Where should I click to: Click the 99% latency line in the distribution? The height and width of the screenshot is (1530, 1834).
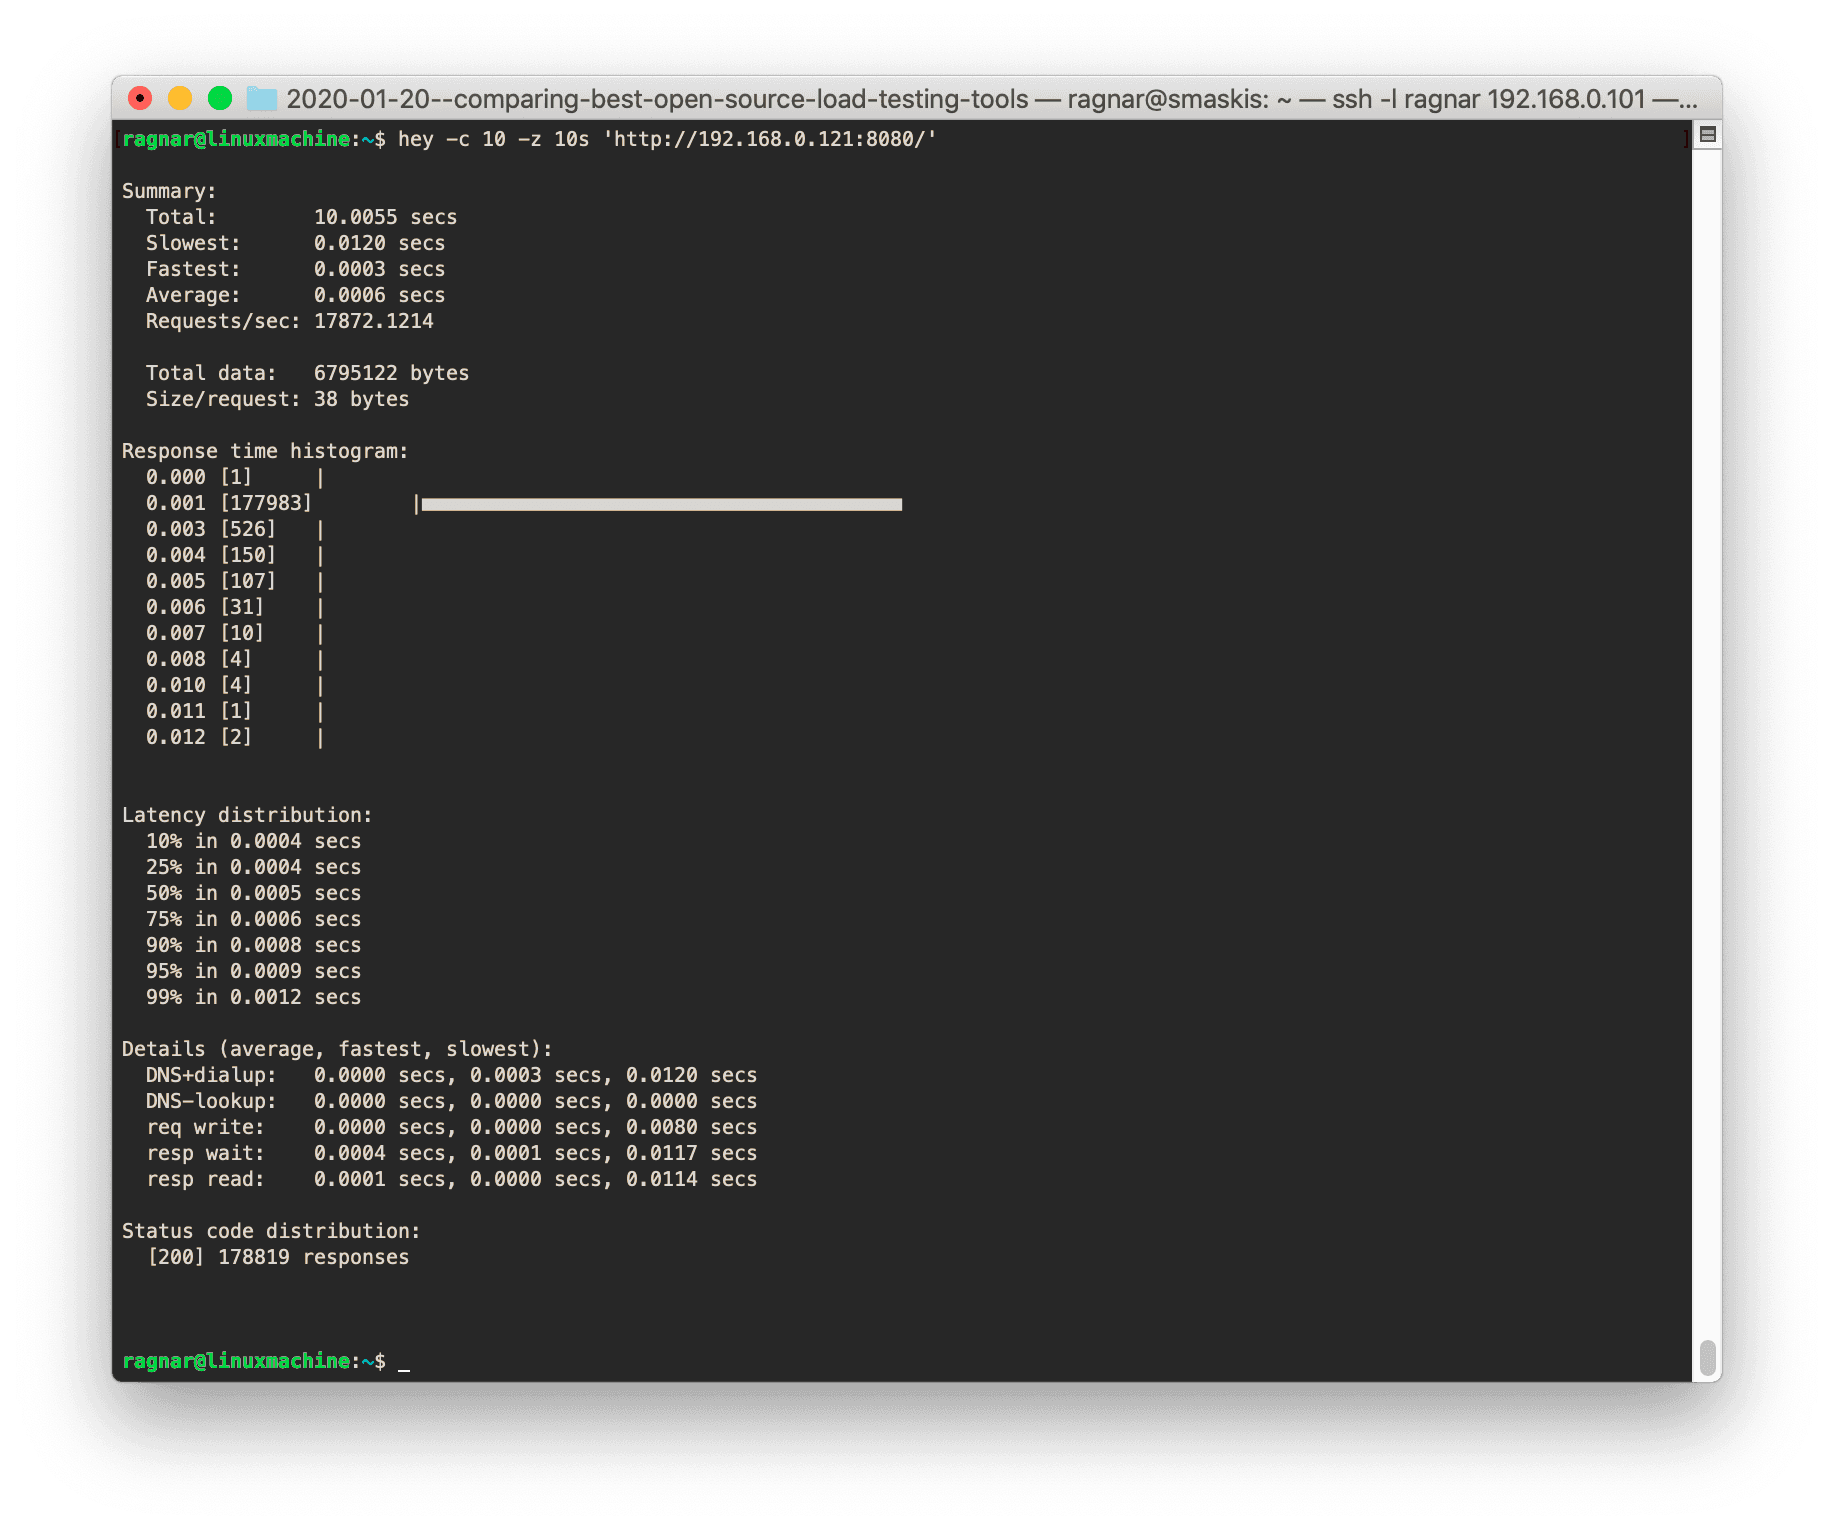[x=252, y=996]
